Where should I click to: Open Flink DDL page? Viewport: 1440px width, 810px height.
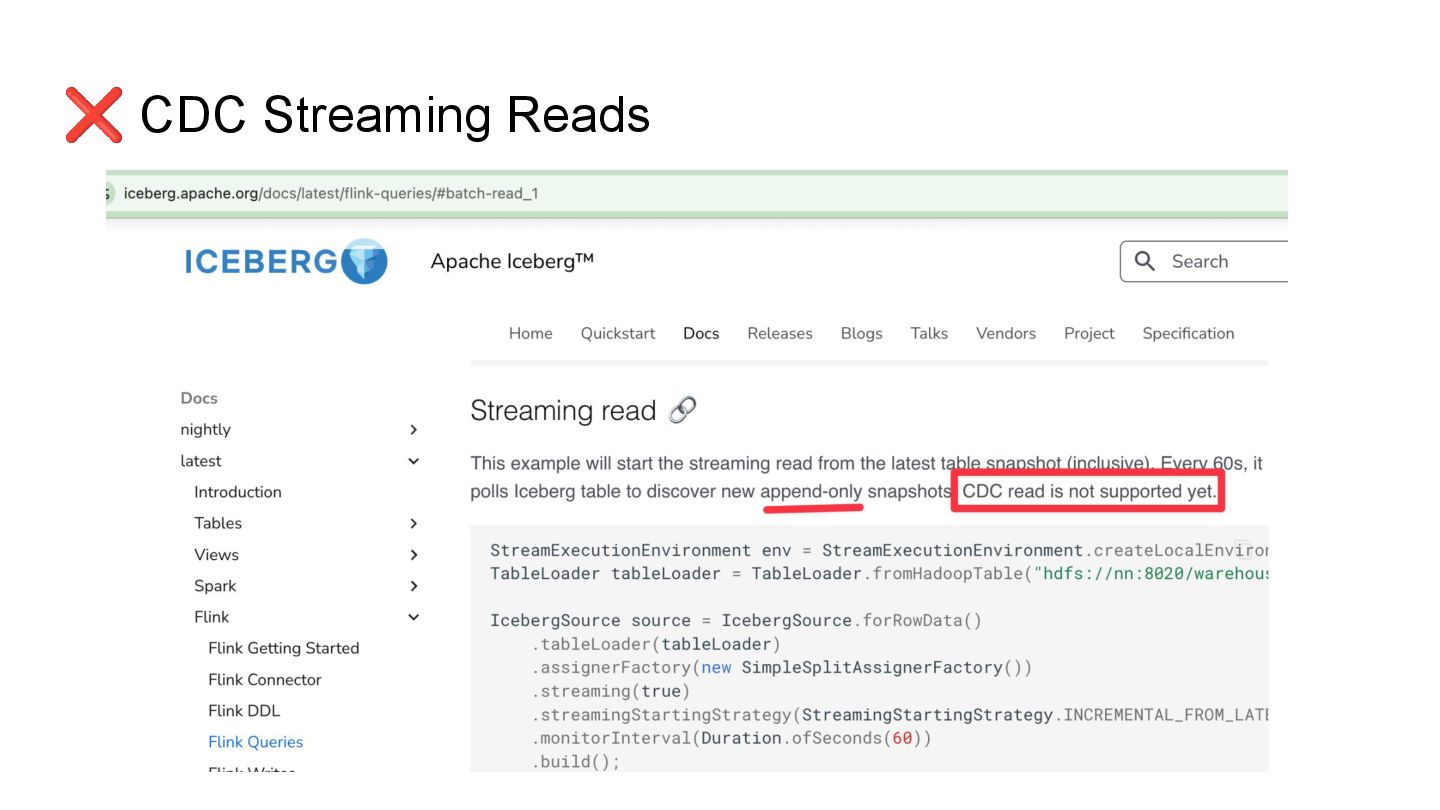(x=244, y=710)
